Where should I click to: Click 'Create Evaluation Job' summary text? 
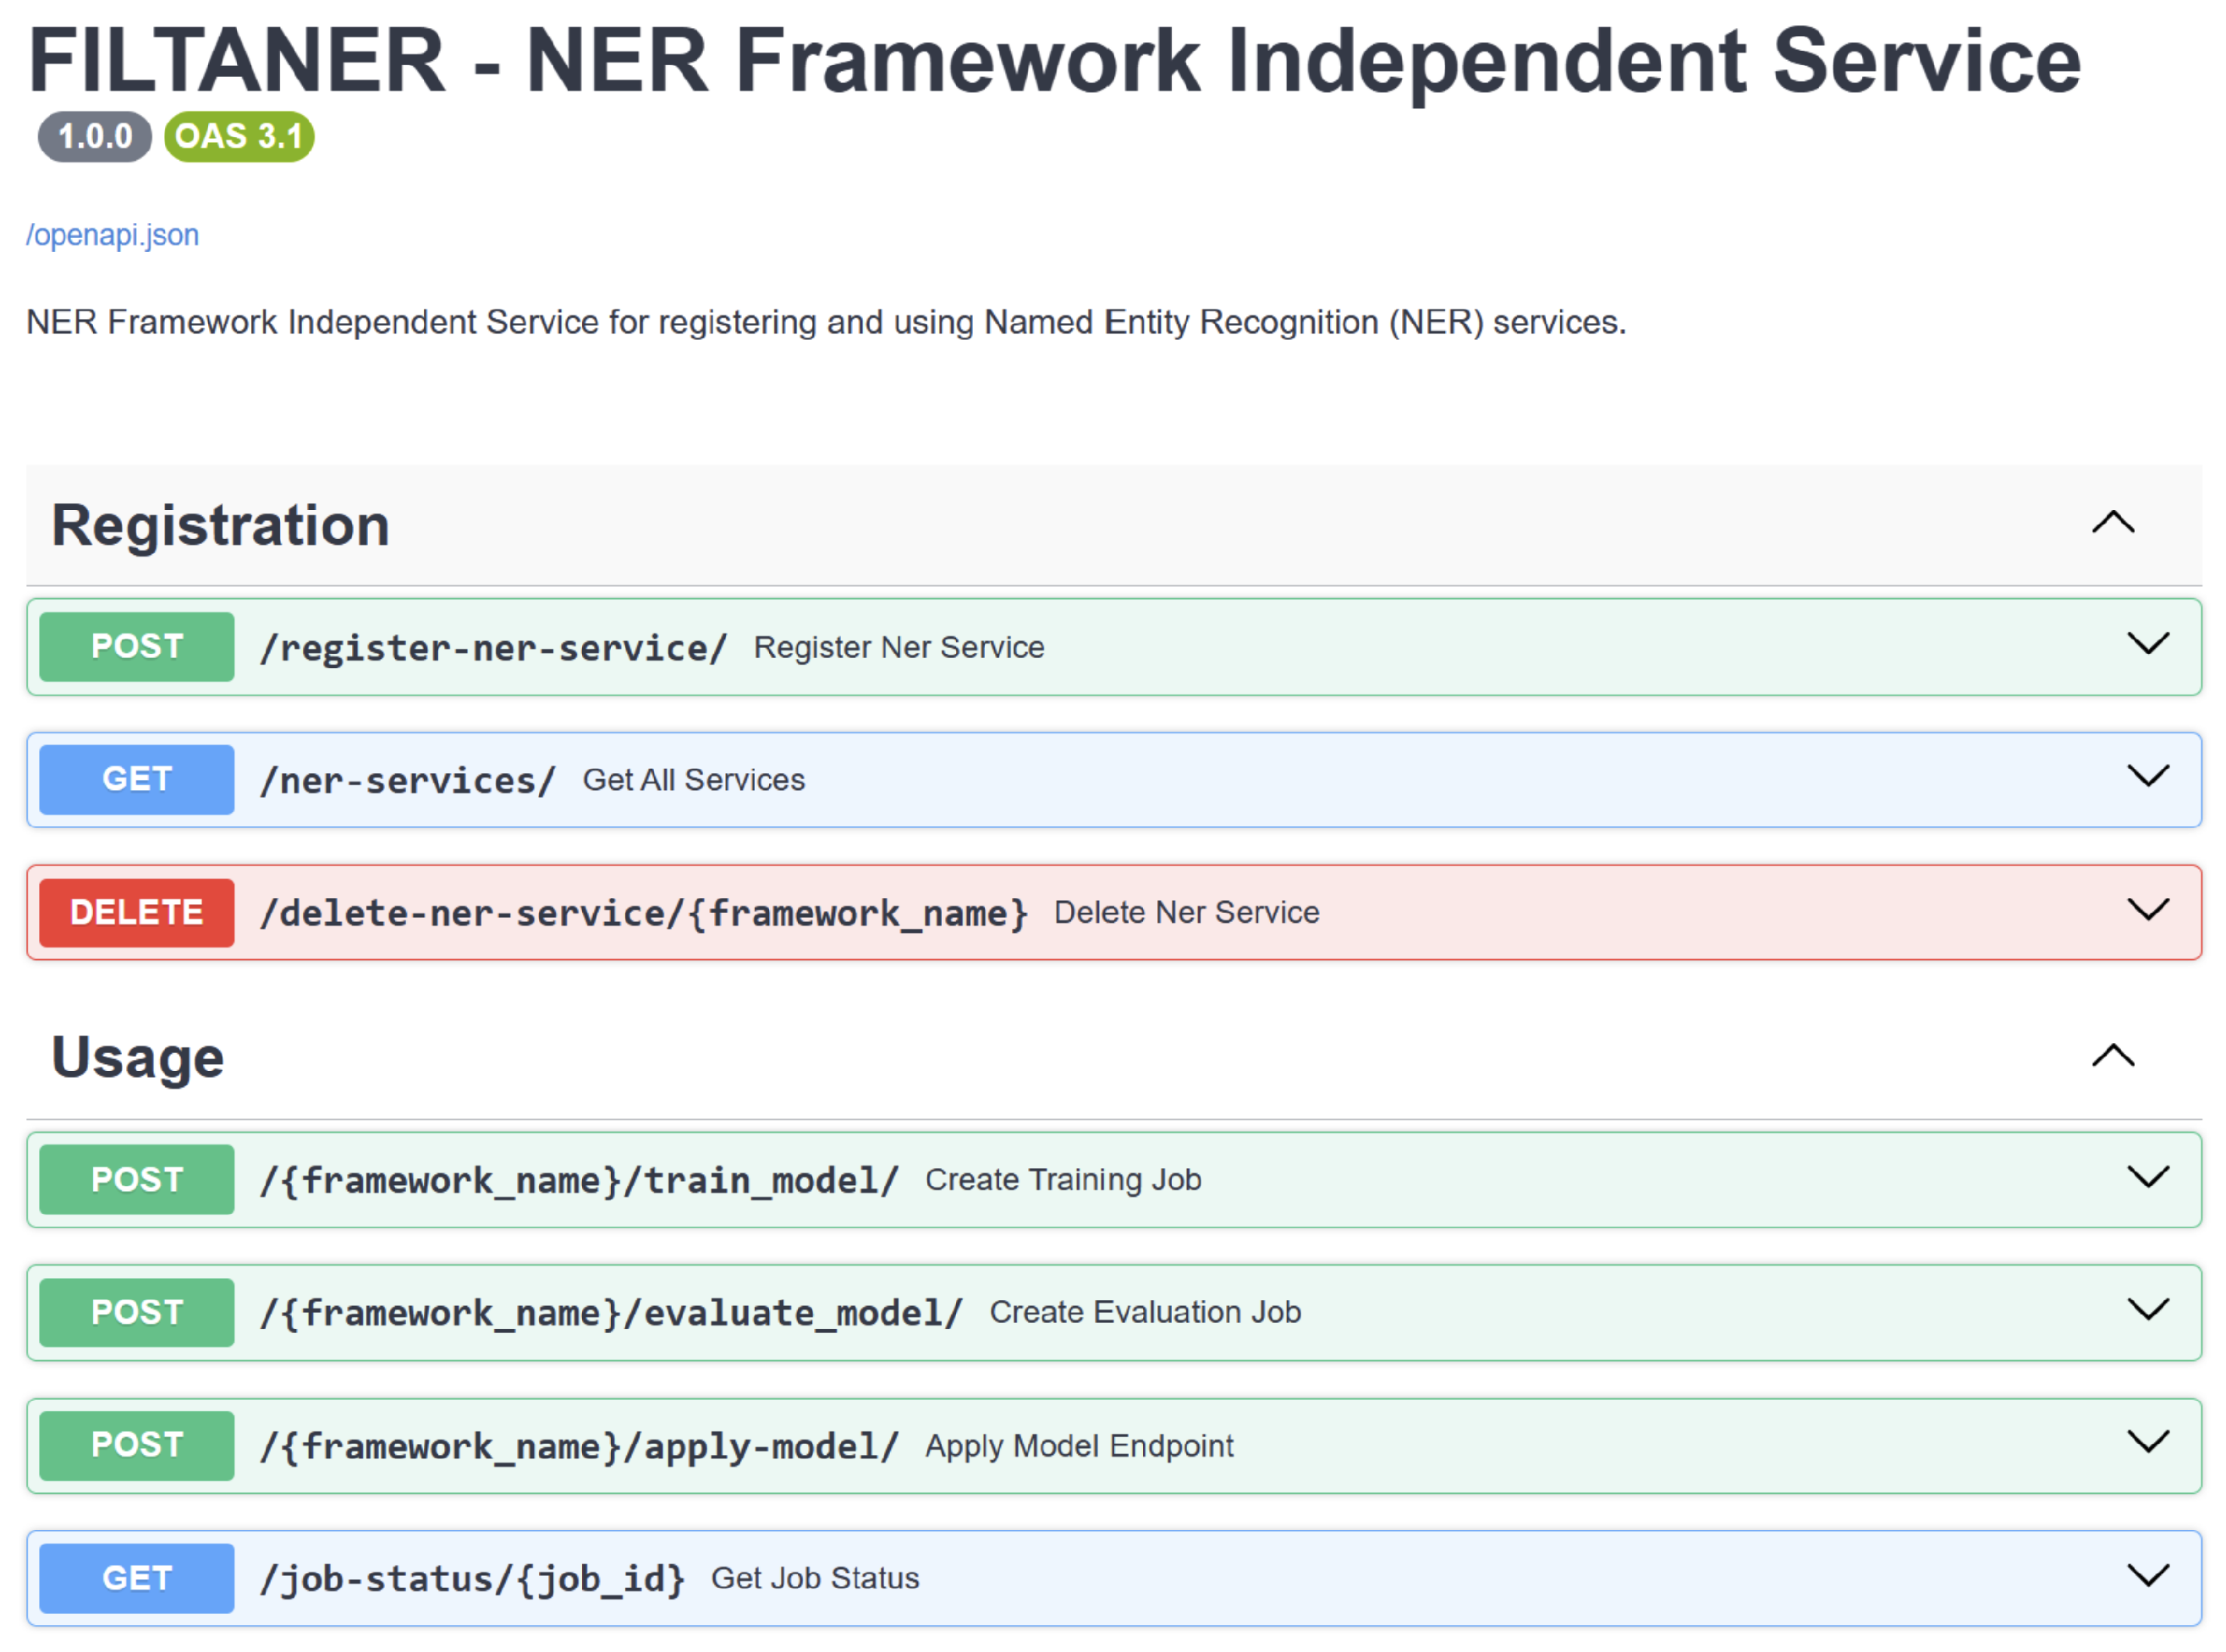1145,1312
